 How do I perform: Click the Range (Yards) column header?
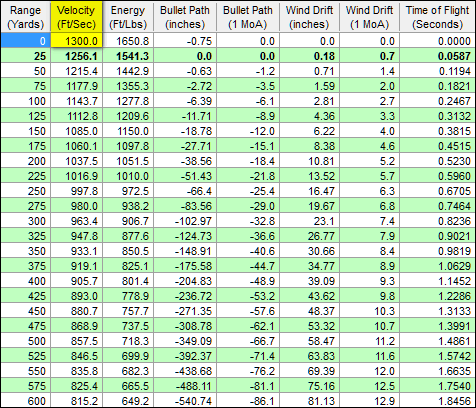click(26, 18)
